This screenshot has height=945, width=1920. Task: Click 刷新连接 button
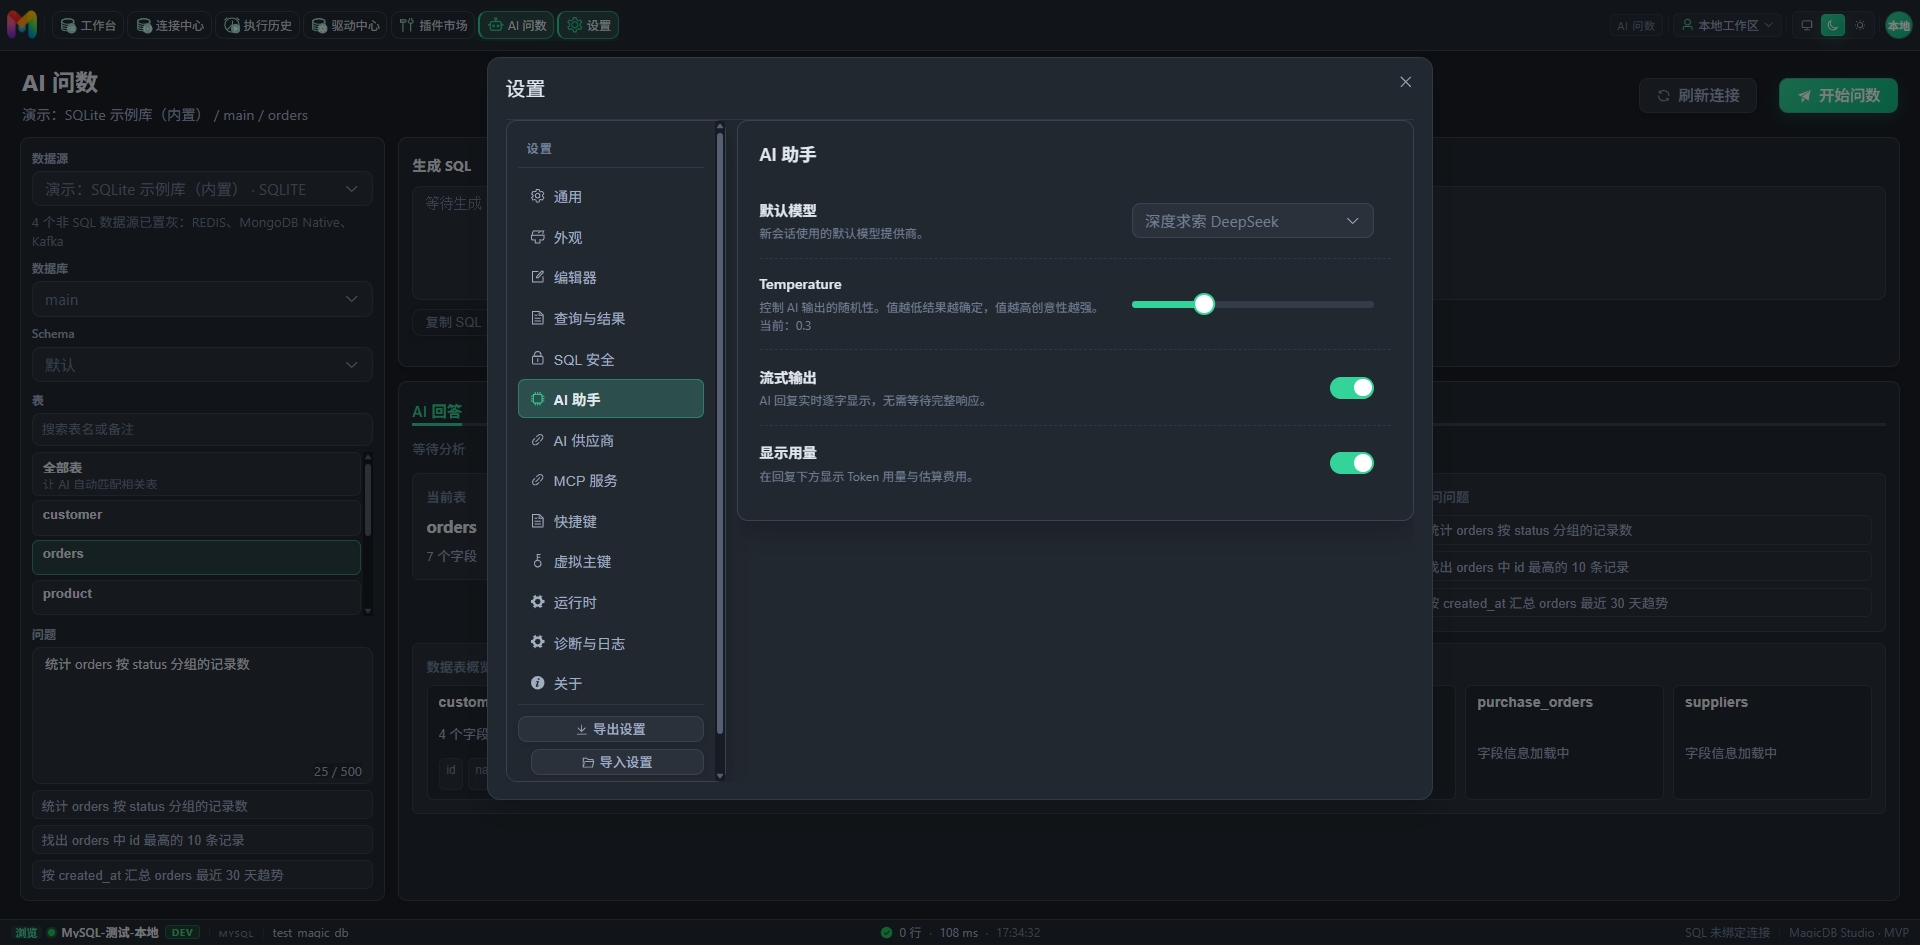1698,95
